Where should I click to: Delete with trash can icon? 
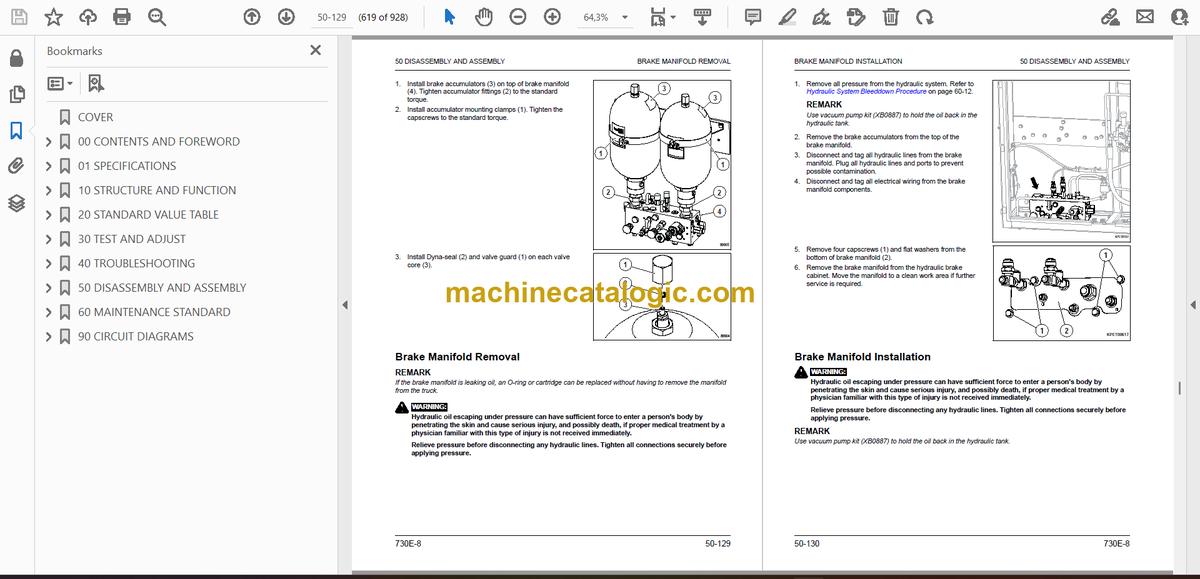tap(890, 17)
